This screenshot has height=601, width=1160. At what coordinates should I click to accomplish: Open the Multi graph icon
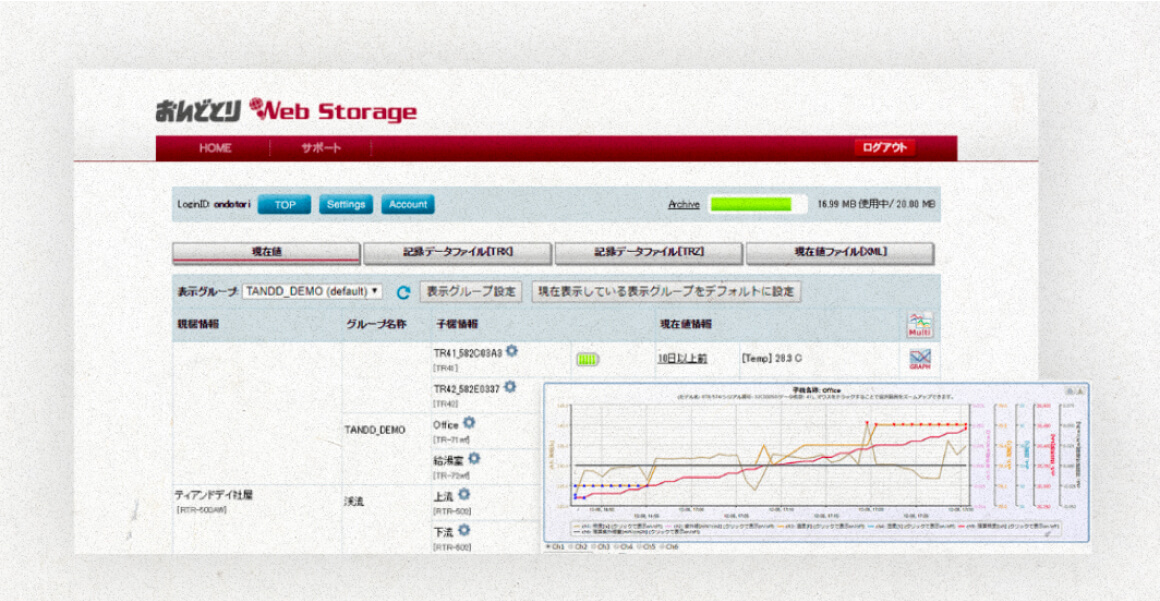pos(920,324)
